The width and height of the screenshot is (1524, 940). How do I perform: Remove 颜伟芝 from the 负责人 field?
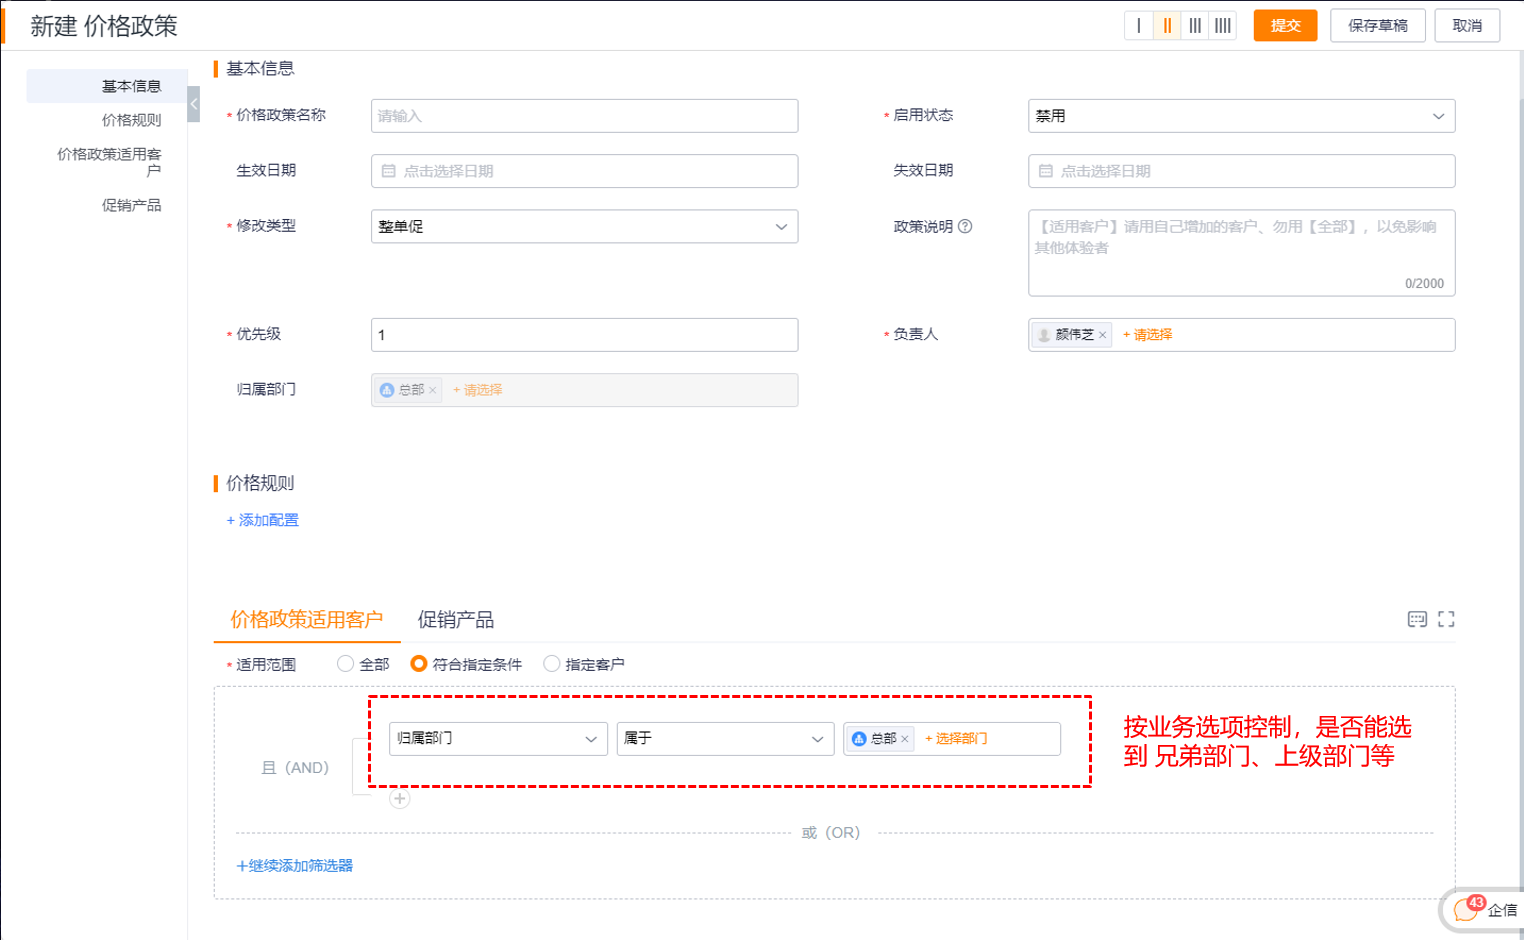tap(1103, 336)
